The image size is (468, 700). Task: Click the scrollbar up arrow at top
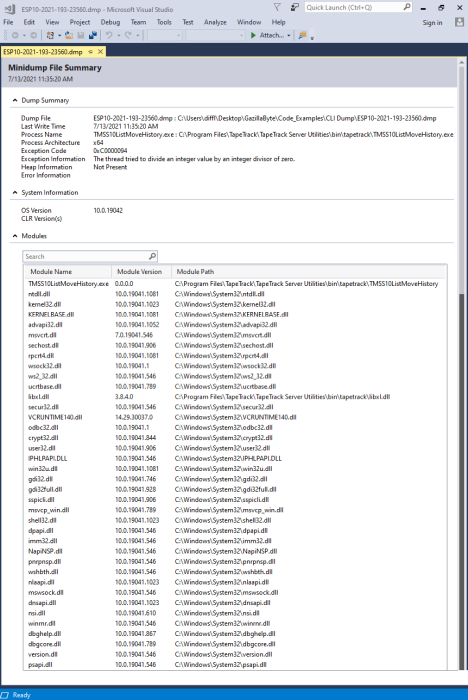(462, 63)
